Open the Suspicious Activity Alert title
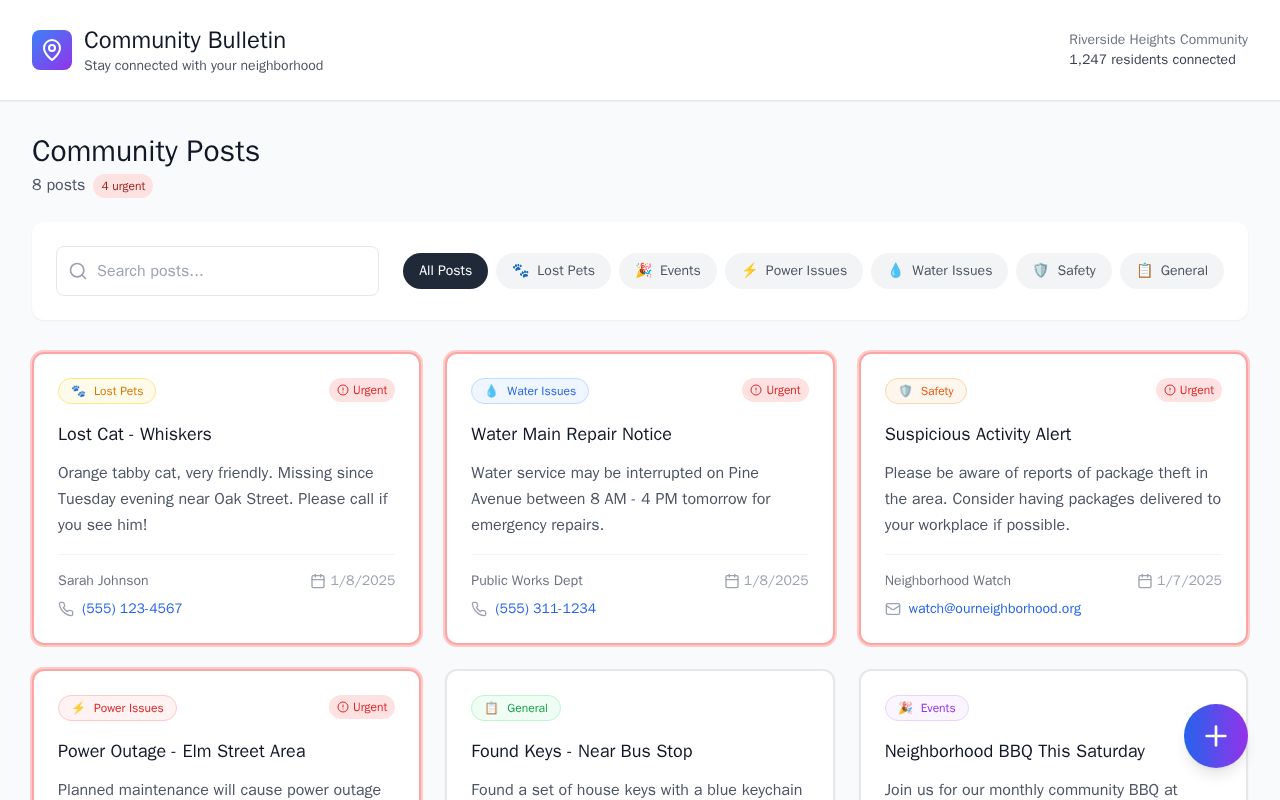The width and height of the screenshot is (1280, 800). [978, 434]
